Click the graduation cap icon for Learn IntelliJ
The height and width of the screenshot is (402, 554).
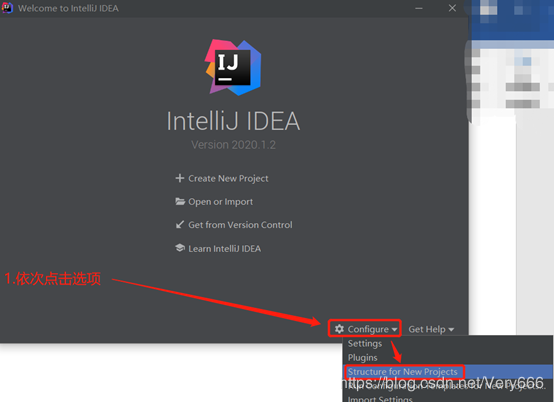pos(180,248)
